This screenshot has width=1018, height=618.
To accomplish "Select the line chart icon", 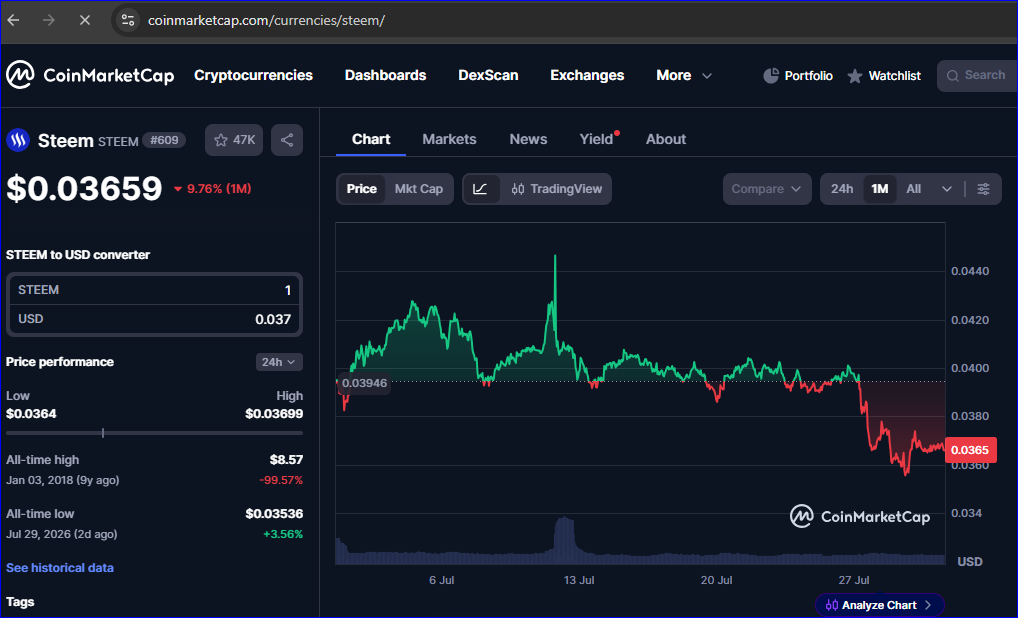I will (480, 189).
